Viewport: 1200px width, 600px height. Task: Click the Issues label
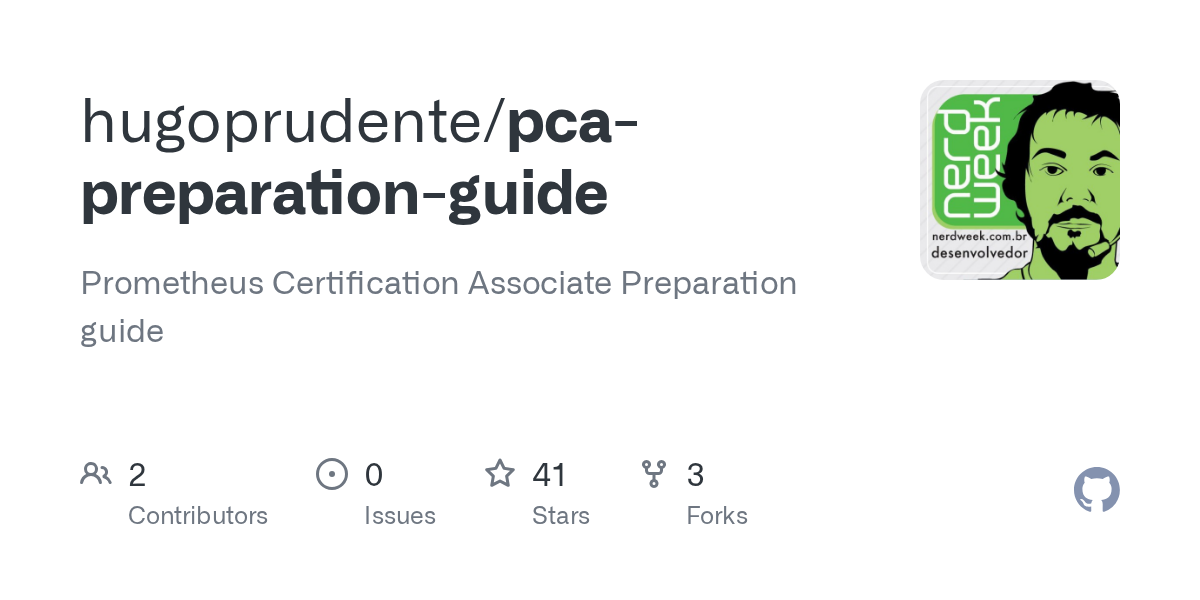tap(400, 516)
